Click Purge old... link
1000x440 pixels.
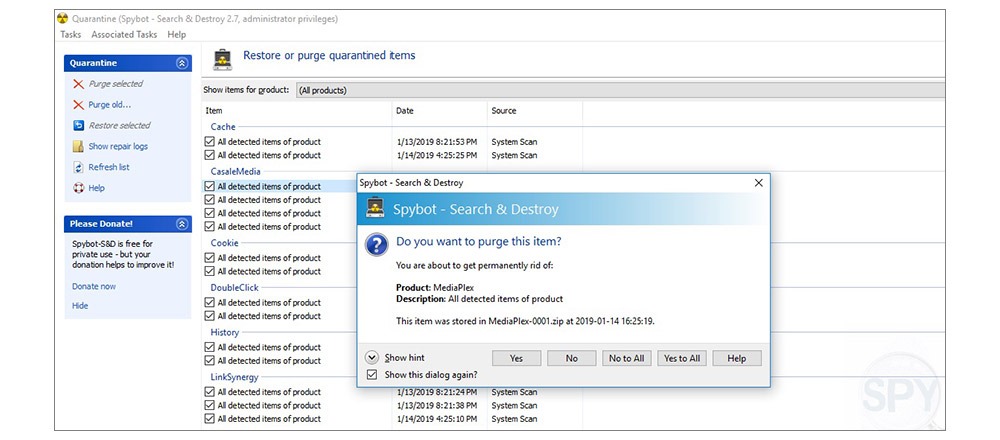110,105
